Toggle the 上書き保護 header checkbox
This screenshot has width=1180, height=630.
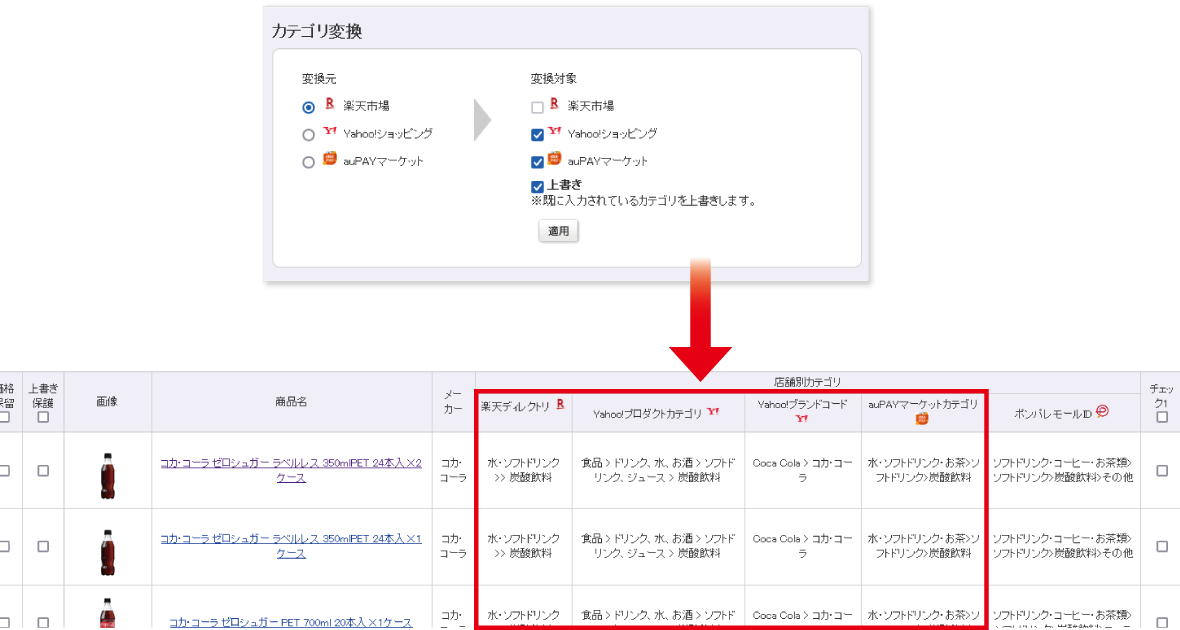[x=43, y=417]
